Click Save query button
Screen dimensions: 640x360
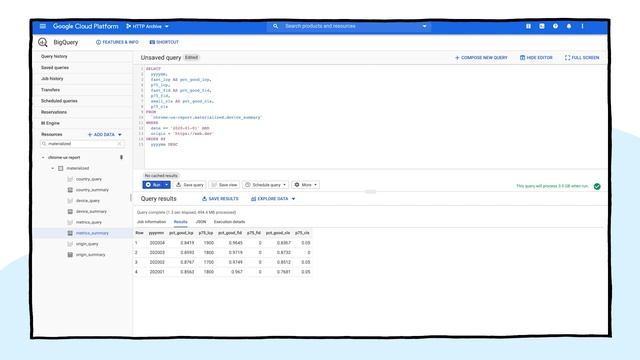(x=190, y=185)
